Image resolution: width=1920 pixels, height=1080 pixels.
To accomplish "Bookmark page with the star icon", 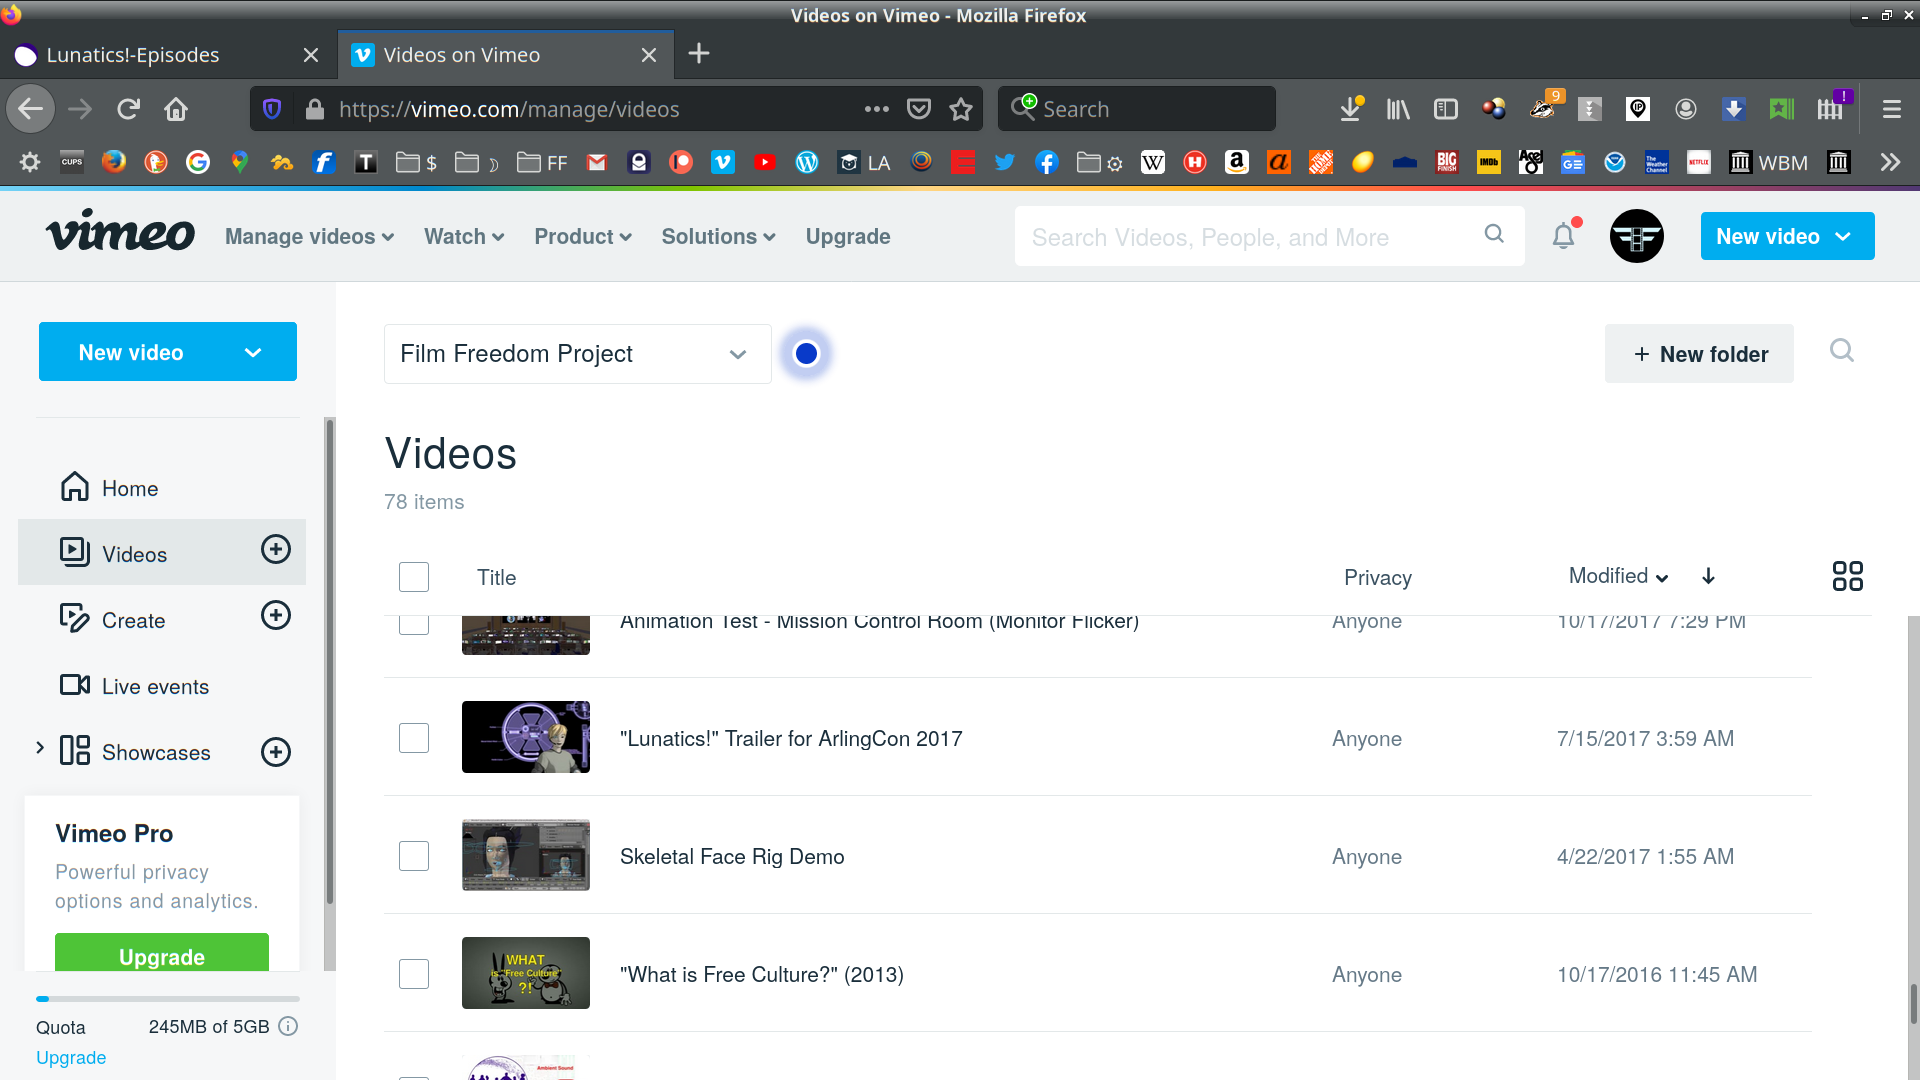I will (x=961, y=109).
